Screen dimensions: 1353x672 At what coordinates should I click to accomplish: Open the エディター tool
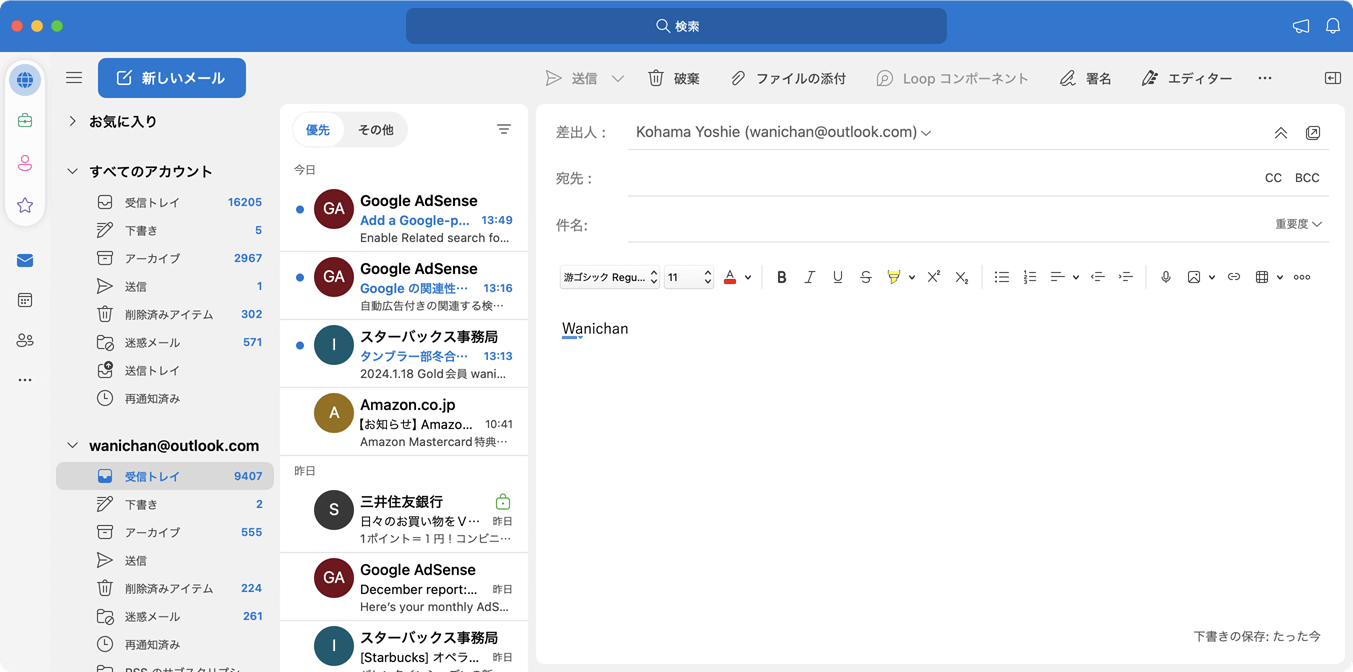click(1187, 78)
